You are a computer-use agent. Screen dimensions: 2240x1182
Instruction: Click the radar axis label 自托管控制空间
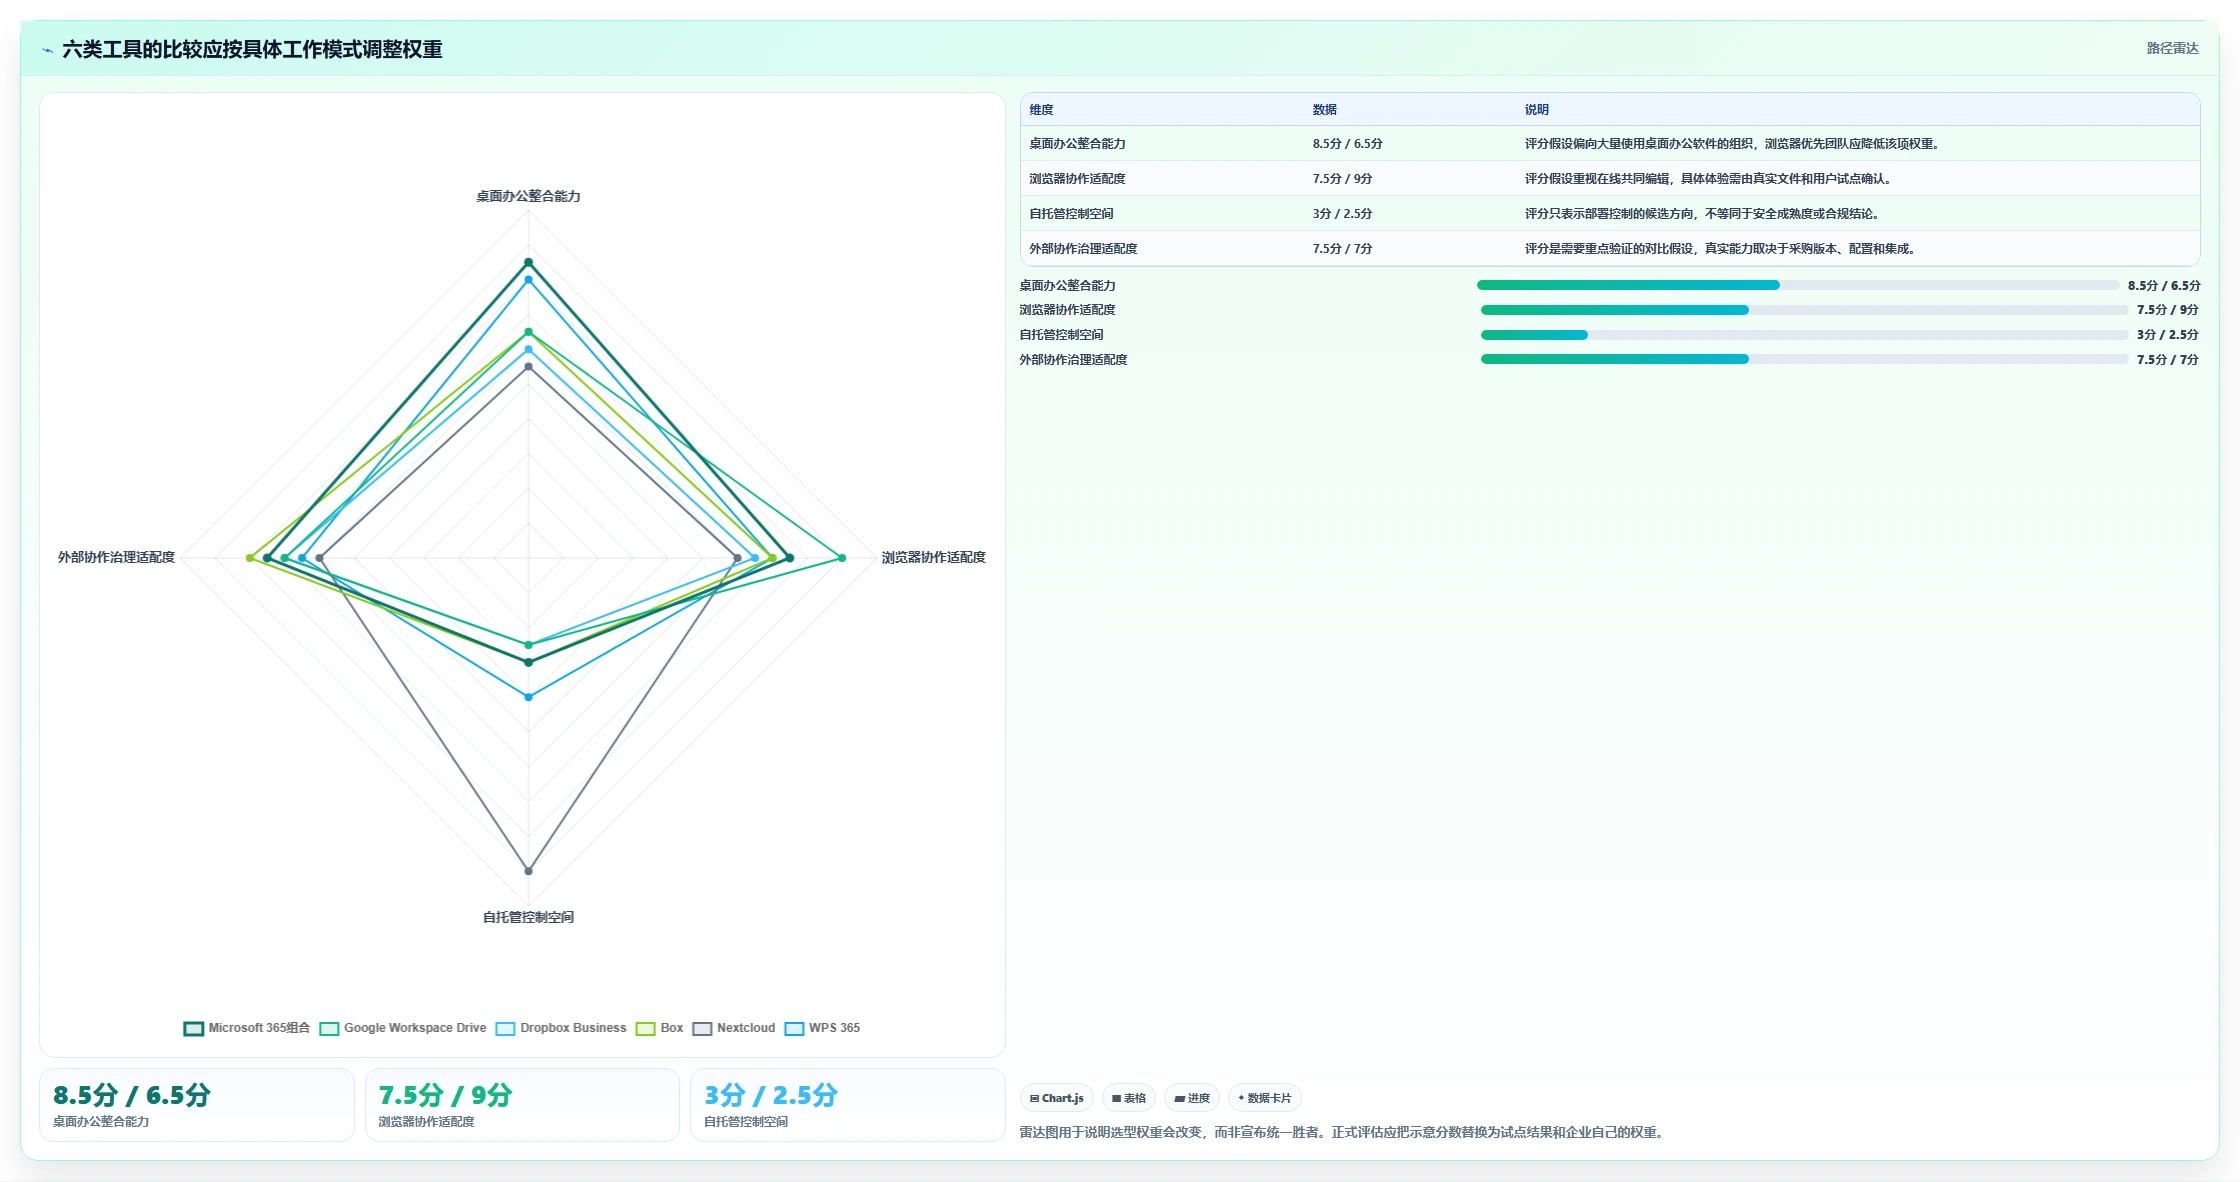click(528, 917)
